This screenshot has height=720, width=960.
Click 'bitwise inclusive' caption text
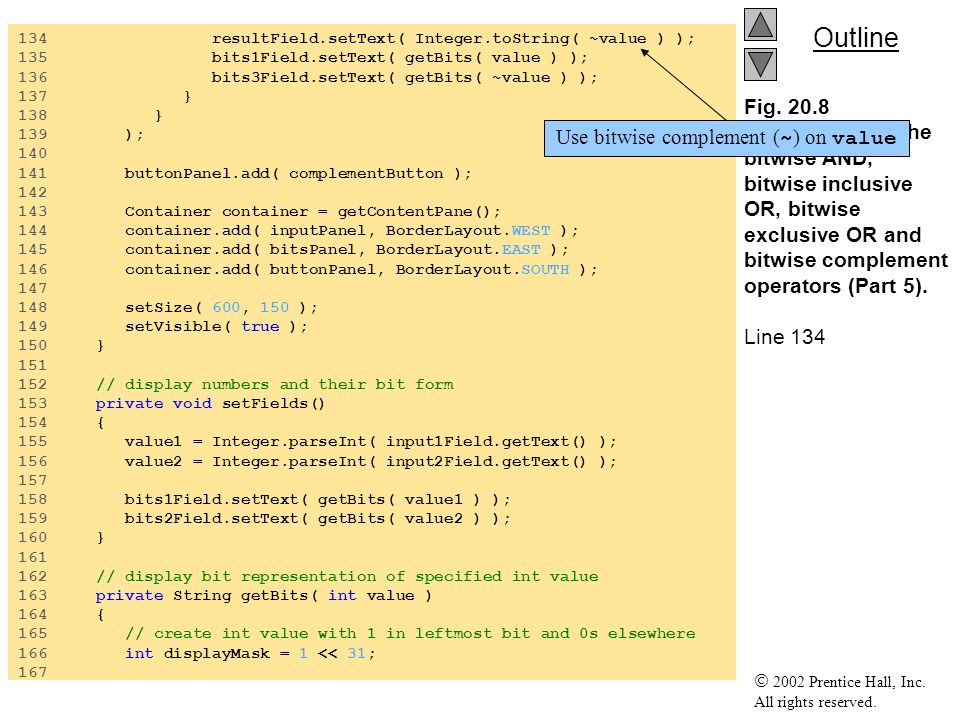click(828, 184)
